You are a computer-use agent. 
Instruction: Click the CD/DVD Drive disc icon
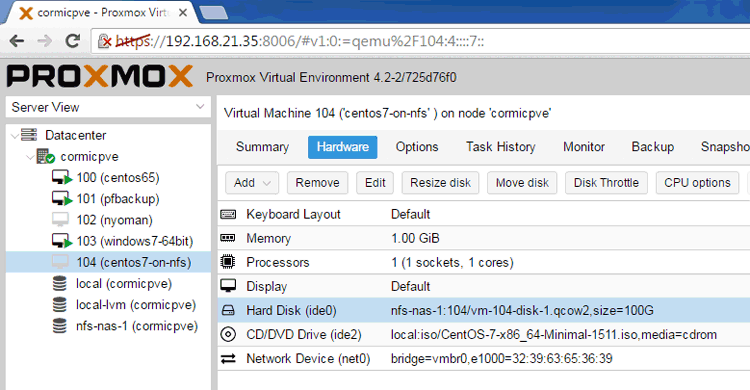click(228, 334)
